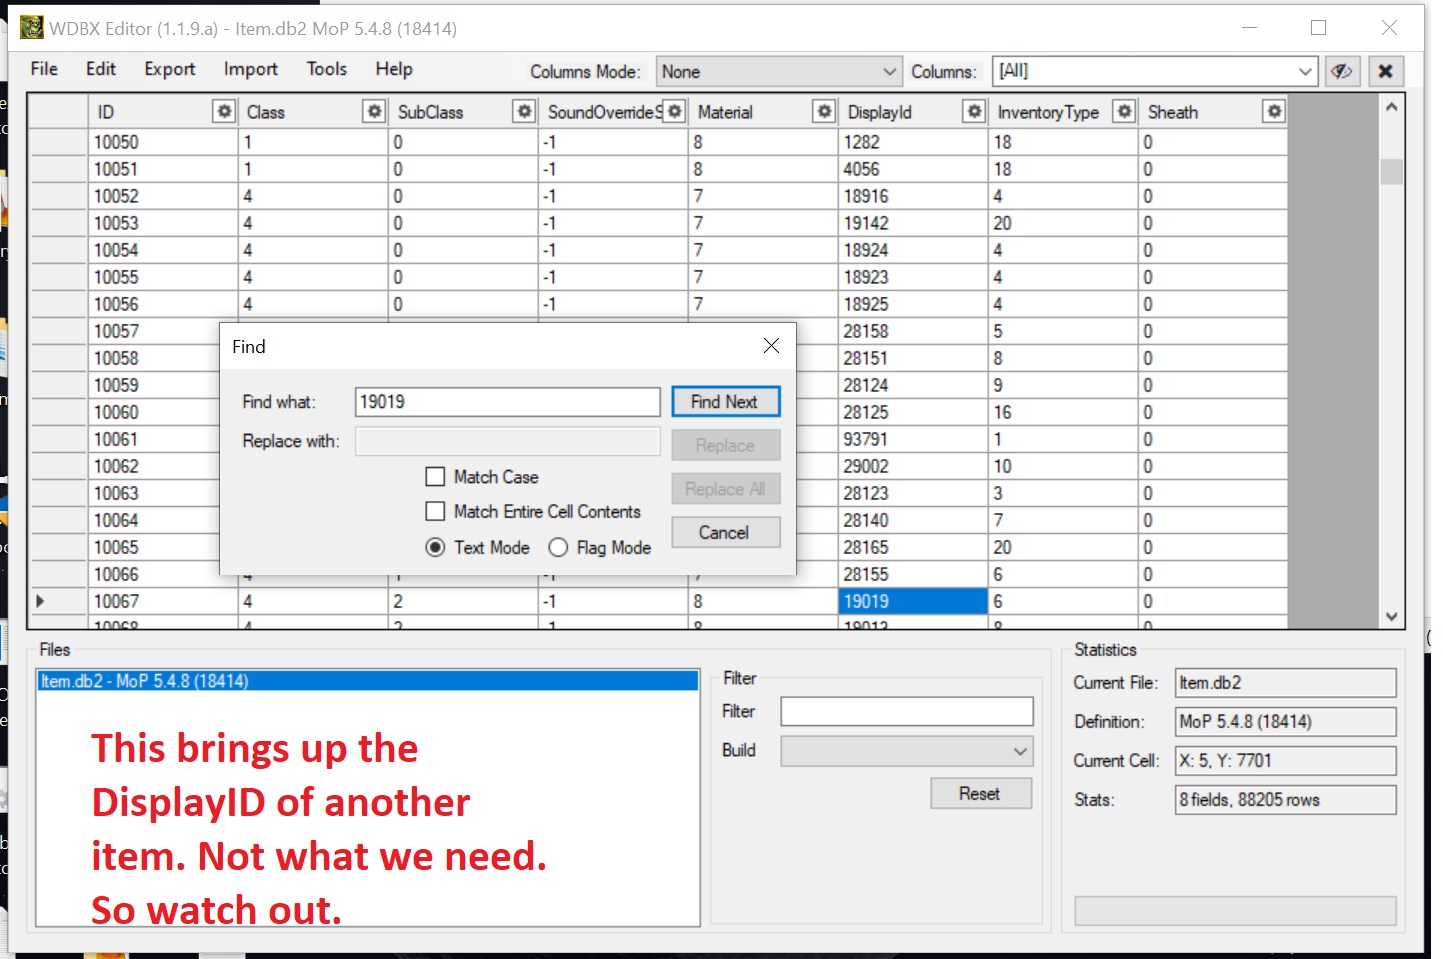The width and height of the screenshot is (1443, 959).
Task: Click the Find what input field
Action: [508, 402]
